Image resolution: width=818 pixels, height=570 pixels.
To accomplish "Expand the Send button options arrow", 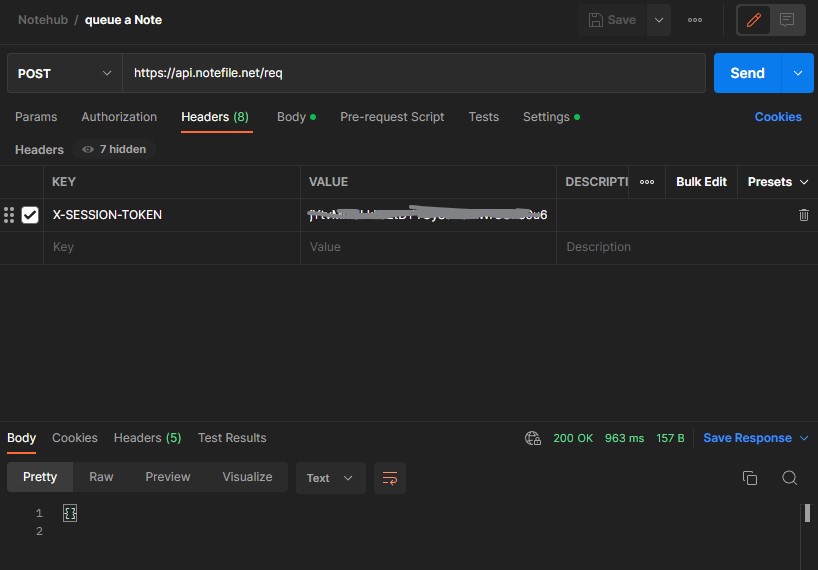I will point(798,73).
